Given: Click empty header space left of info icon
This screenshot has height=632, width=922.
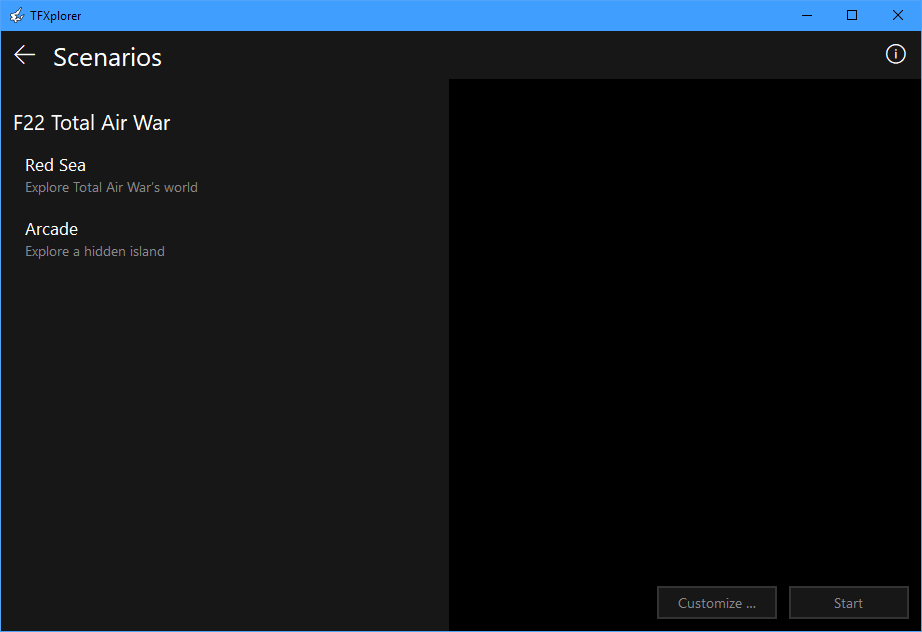Looking at the screenshot, I should [600, 56].
